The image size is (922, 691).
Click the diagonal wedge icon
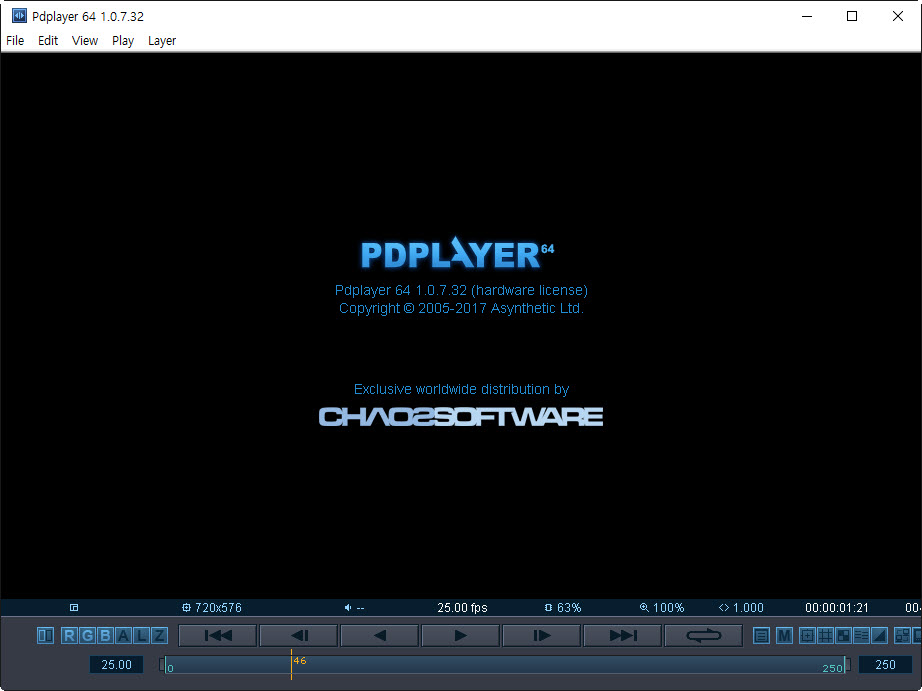point(880,636)
